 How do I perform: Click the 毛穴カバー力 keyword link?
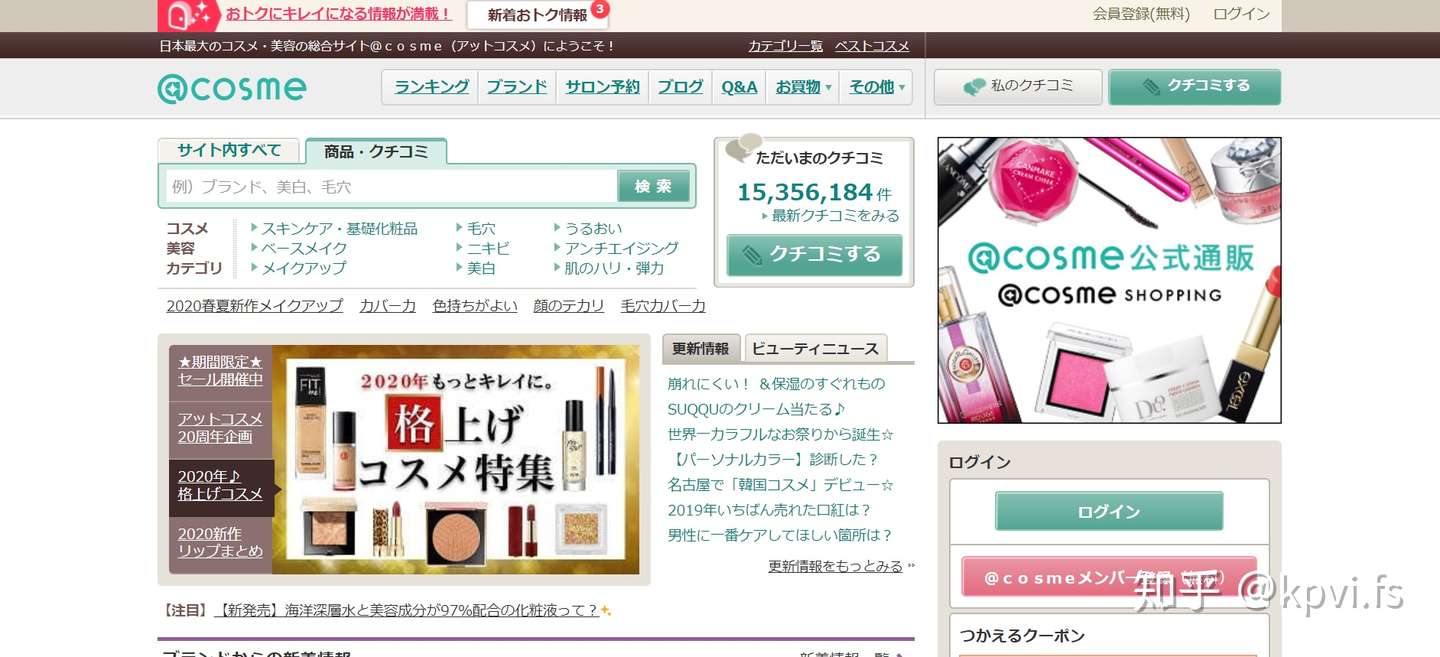(663, 306)
